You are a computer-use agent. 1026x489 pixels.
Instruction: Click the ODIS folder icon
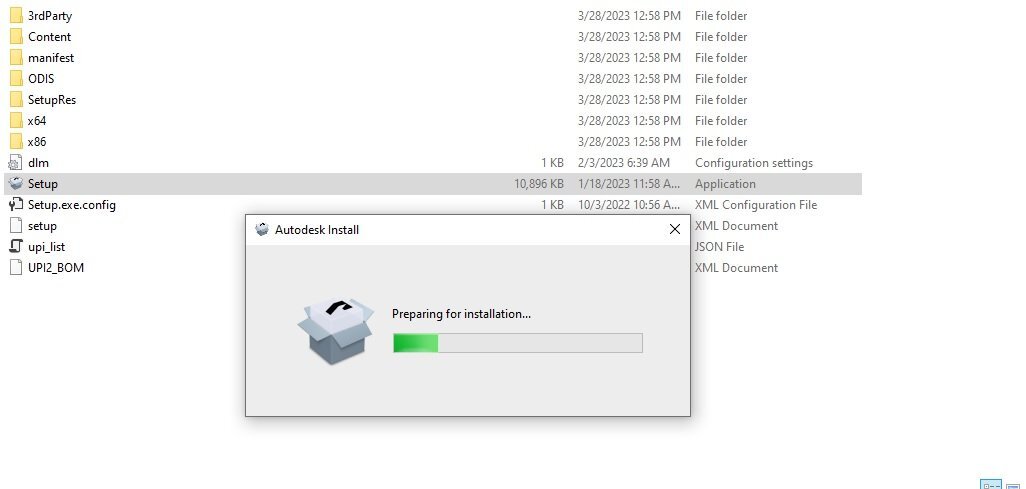click(x=16, y=79)
